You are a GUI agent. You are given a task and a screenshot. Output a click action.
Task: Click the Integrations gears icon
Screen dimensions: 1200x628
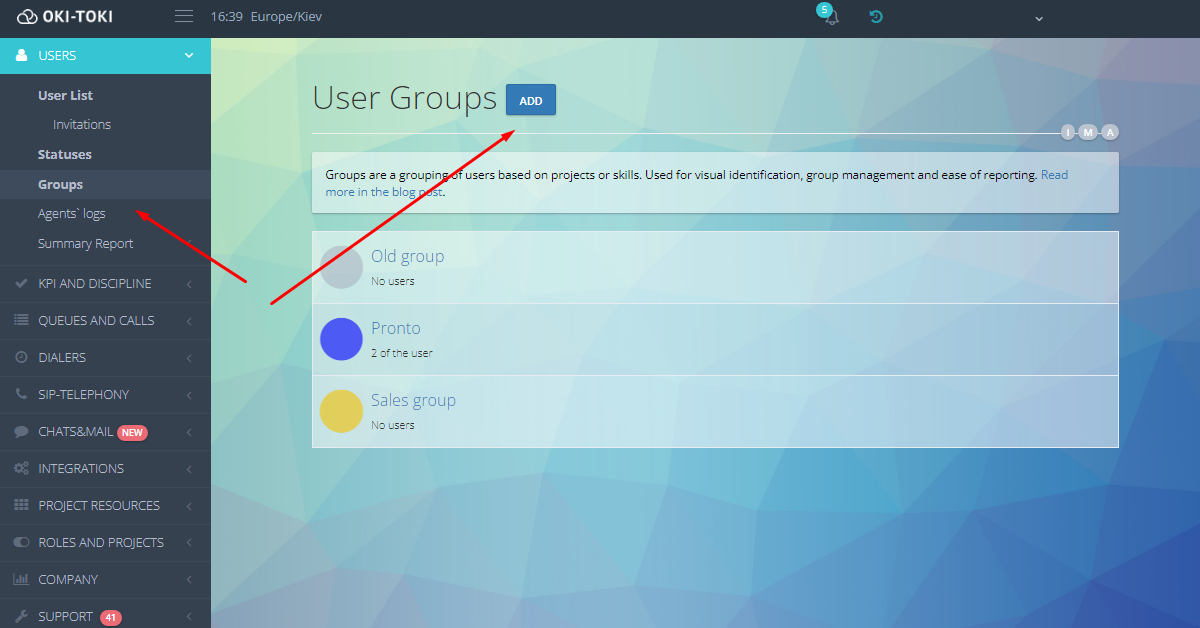coord(22,469)
